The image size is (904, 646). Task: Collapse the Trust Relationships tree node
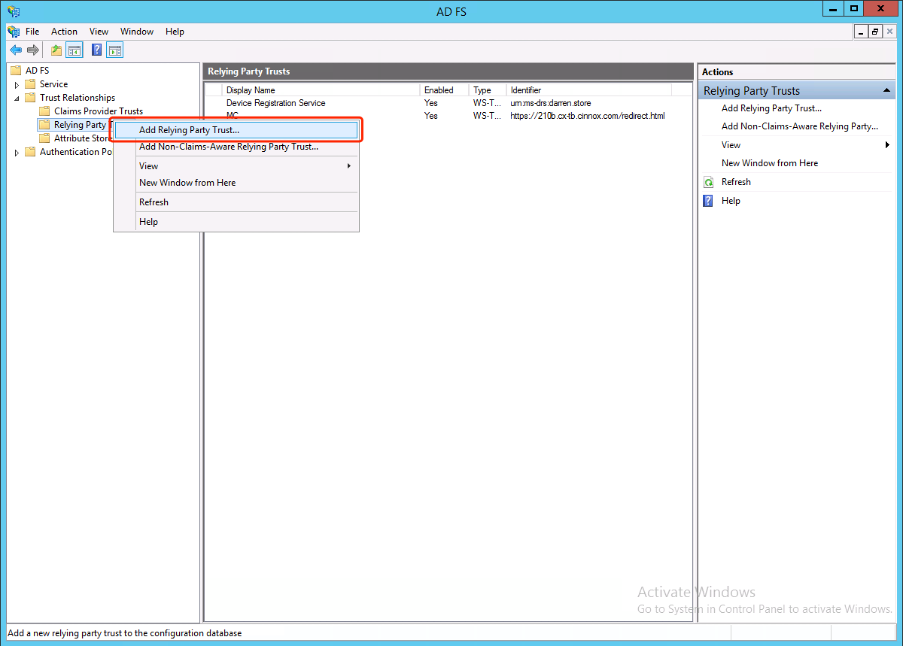coord(17,98)
